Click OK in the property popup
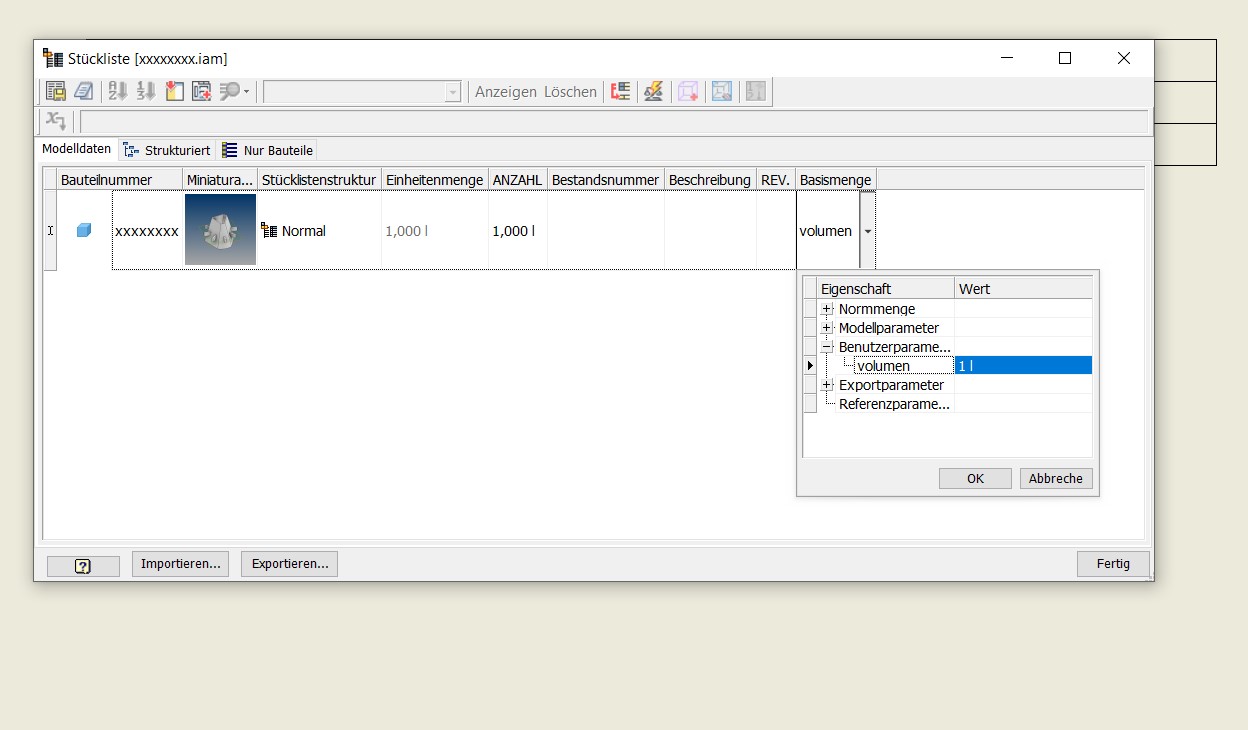The image size is (1248, 730). pos(975,479)
